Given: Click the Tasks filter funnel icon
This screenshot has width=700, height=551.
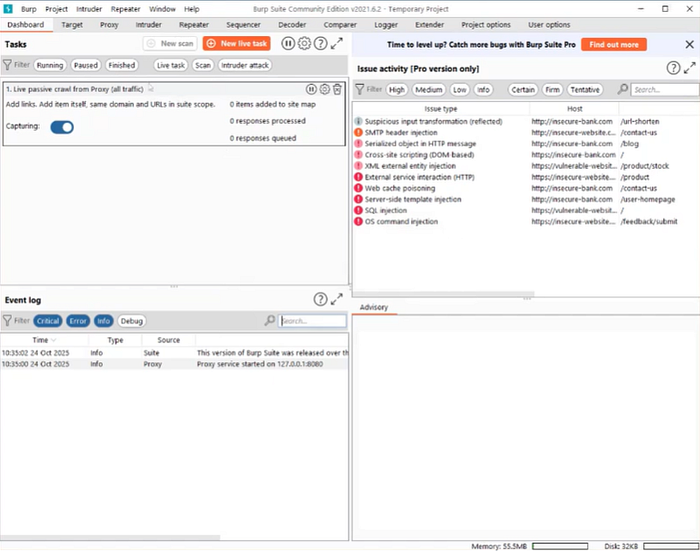Looking at the screenshot, I should [x=7, y=65].
